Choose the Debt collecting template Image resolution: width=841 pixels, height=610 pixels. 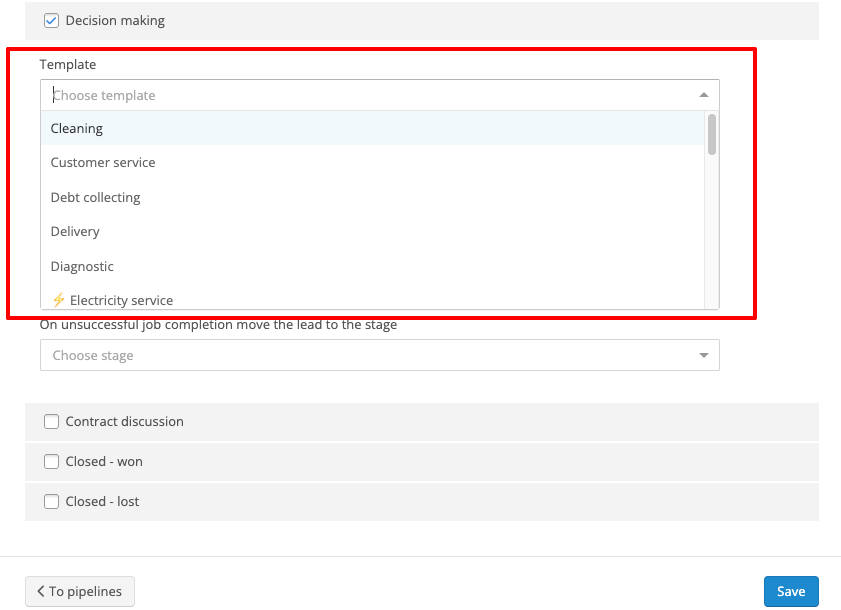372,197
